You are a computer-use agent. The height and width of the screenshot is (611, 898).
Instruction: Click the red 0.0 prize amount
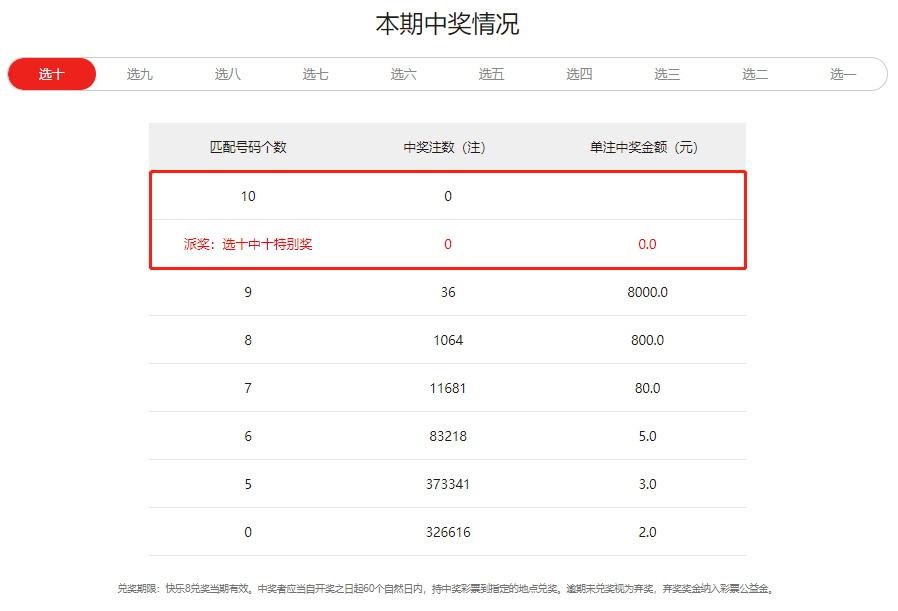647,244
